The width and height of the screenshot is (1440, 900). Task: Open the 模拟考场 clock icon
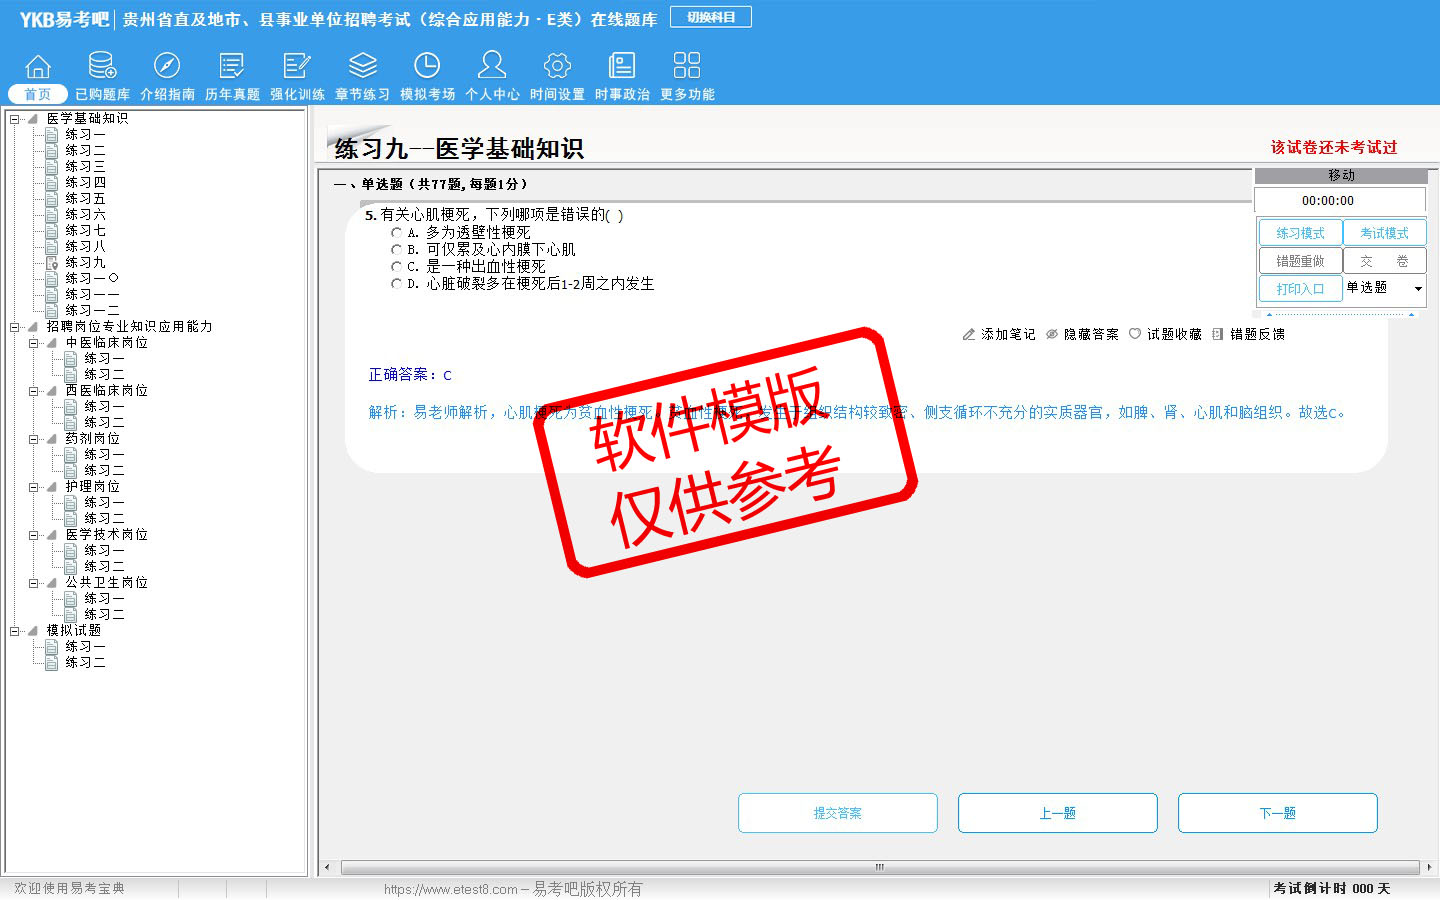pyautogui.click(x=427, y=67)
